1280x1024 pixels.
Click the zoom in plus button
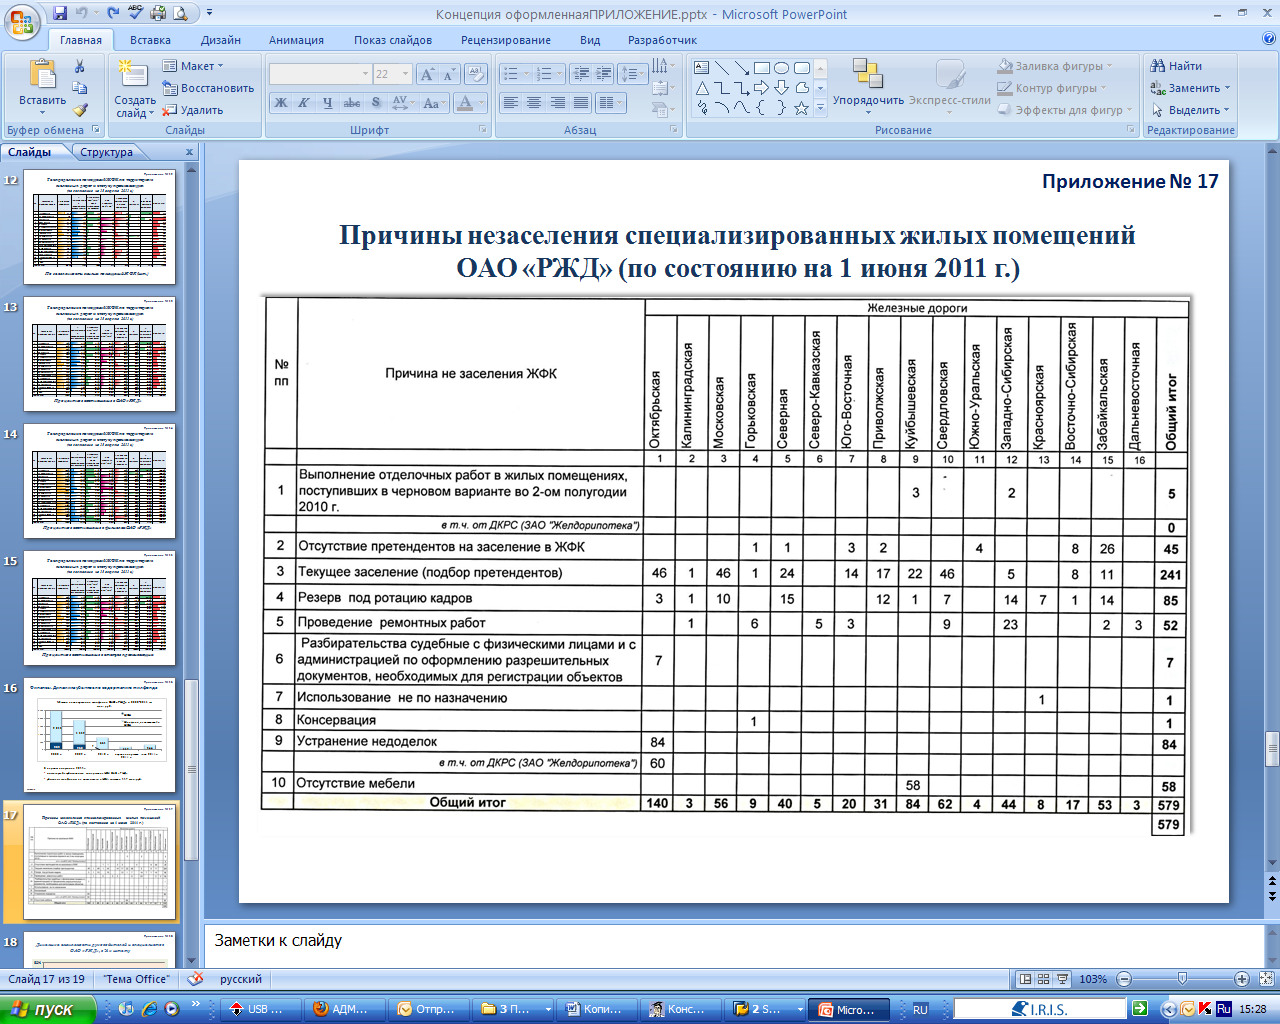pyautogui.click(x=1242, y=979)
